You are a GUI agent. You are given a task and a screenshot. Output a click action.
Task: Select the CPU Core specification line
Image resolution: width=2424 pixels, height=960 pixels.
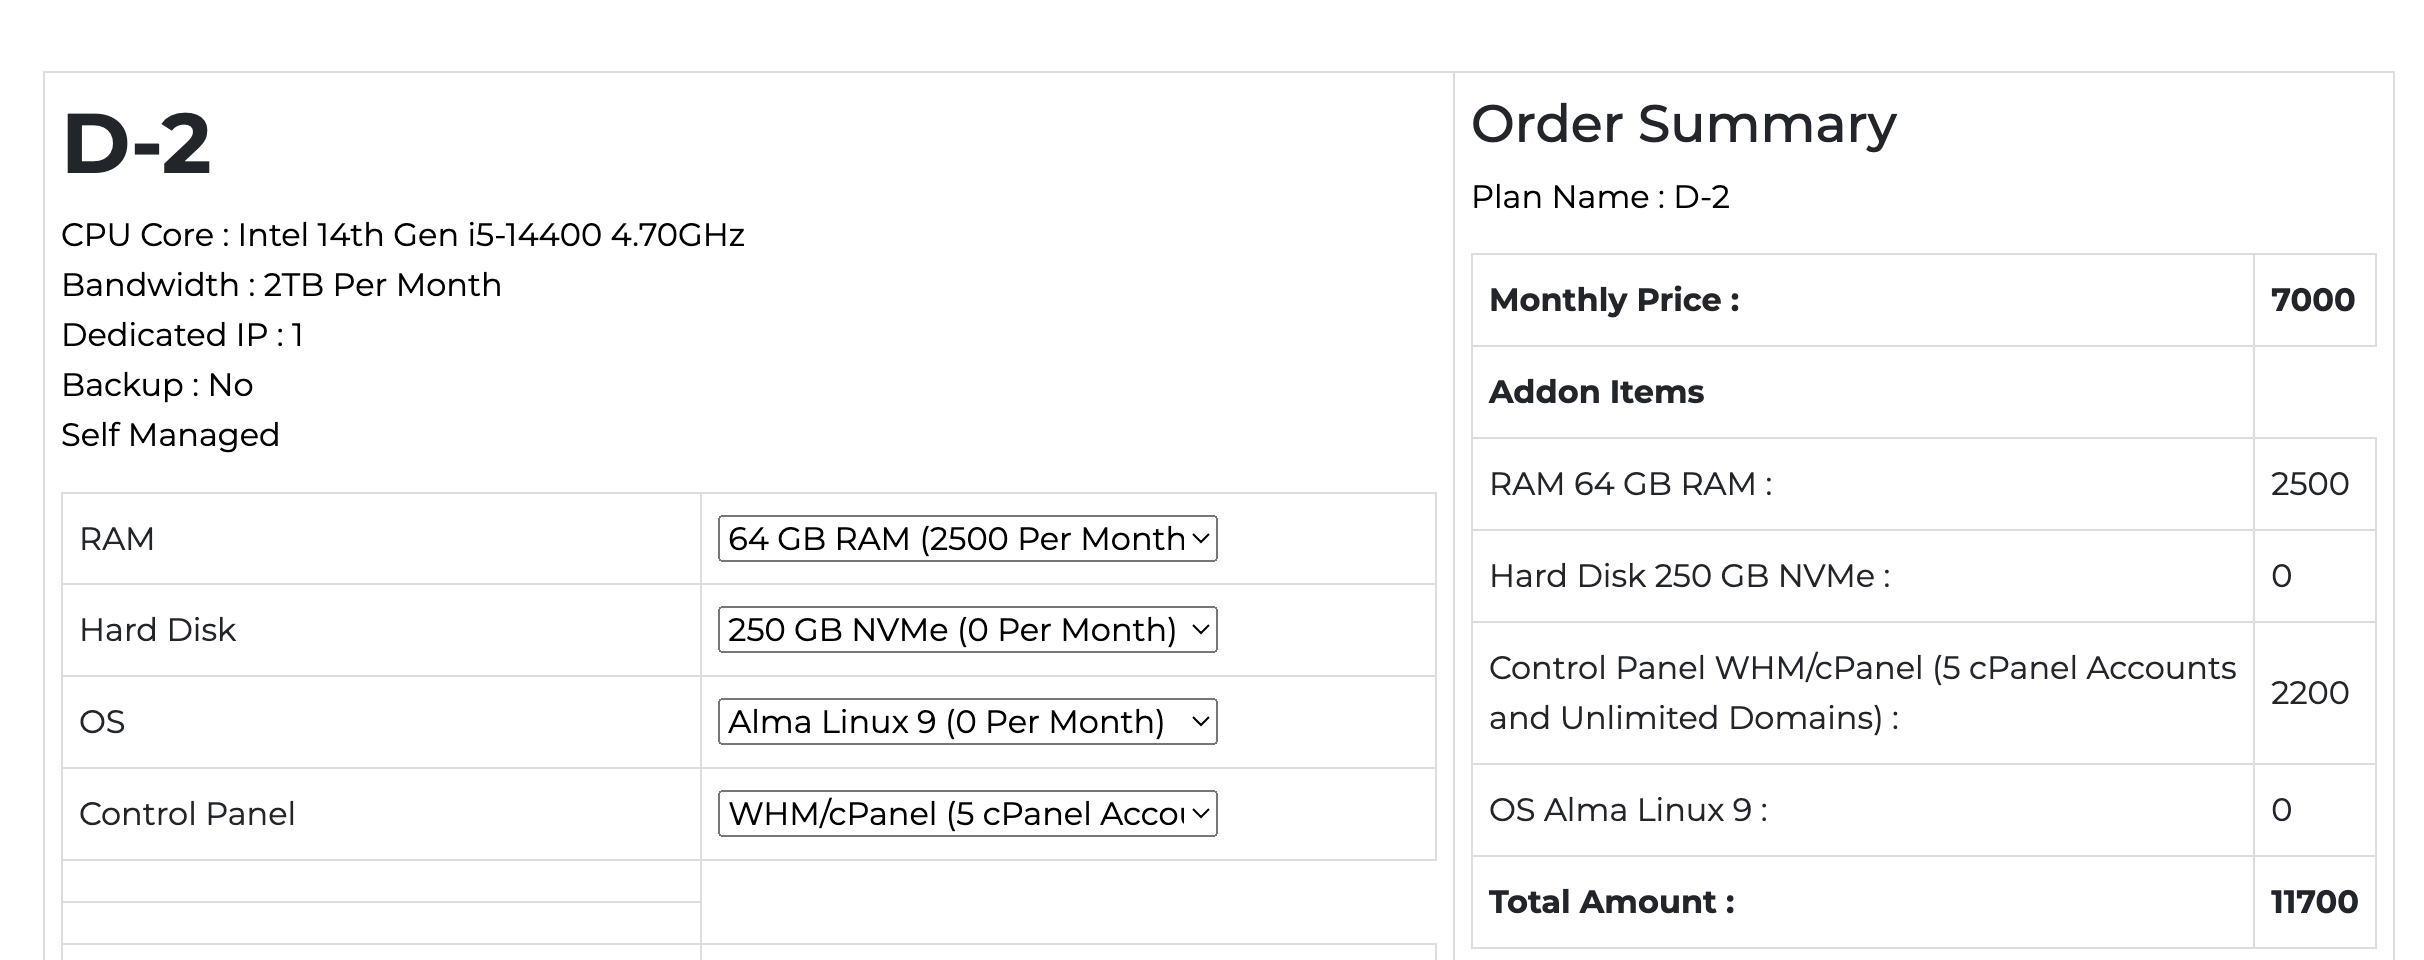402,235
